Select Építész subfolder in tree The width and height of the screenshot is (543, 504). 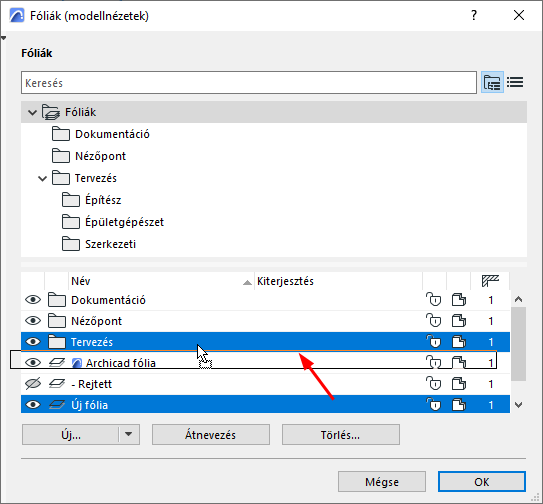coord(103,200)
